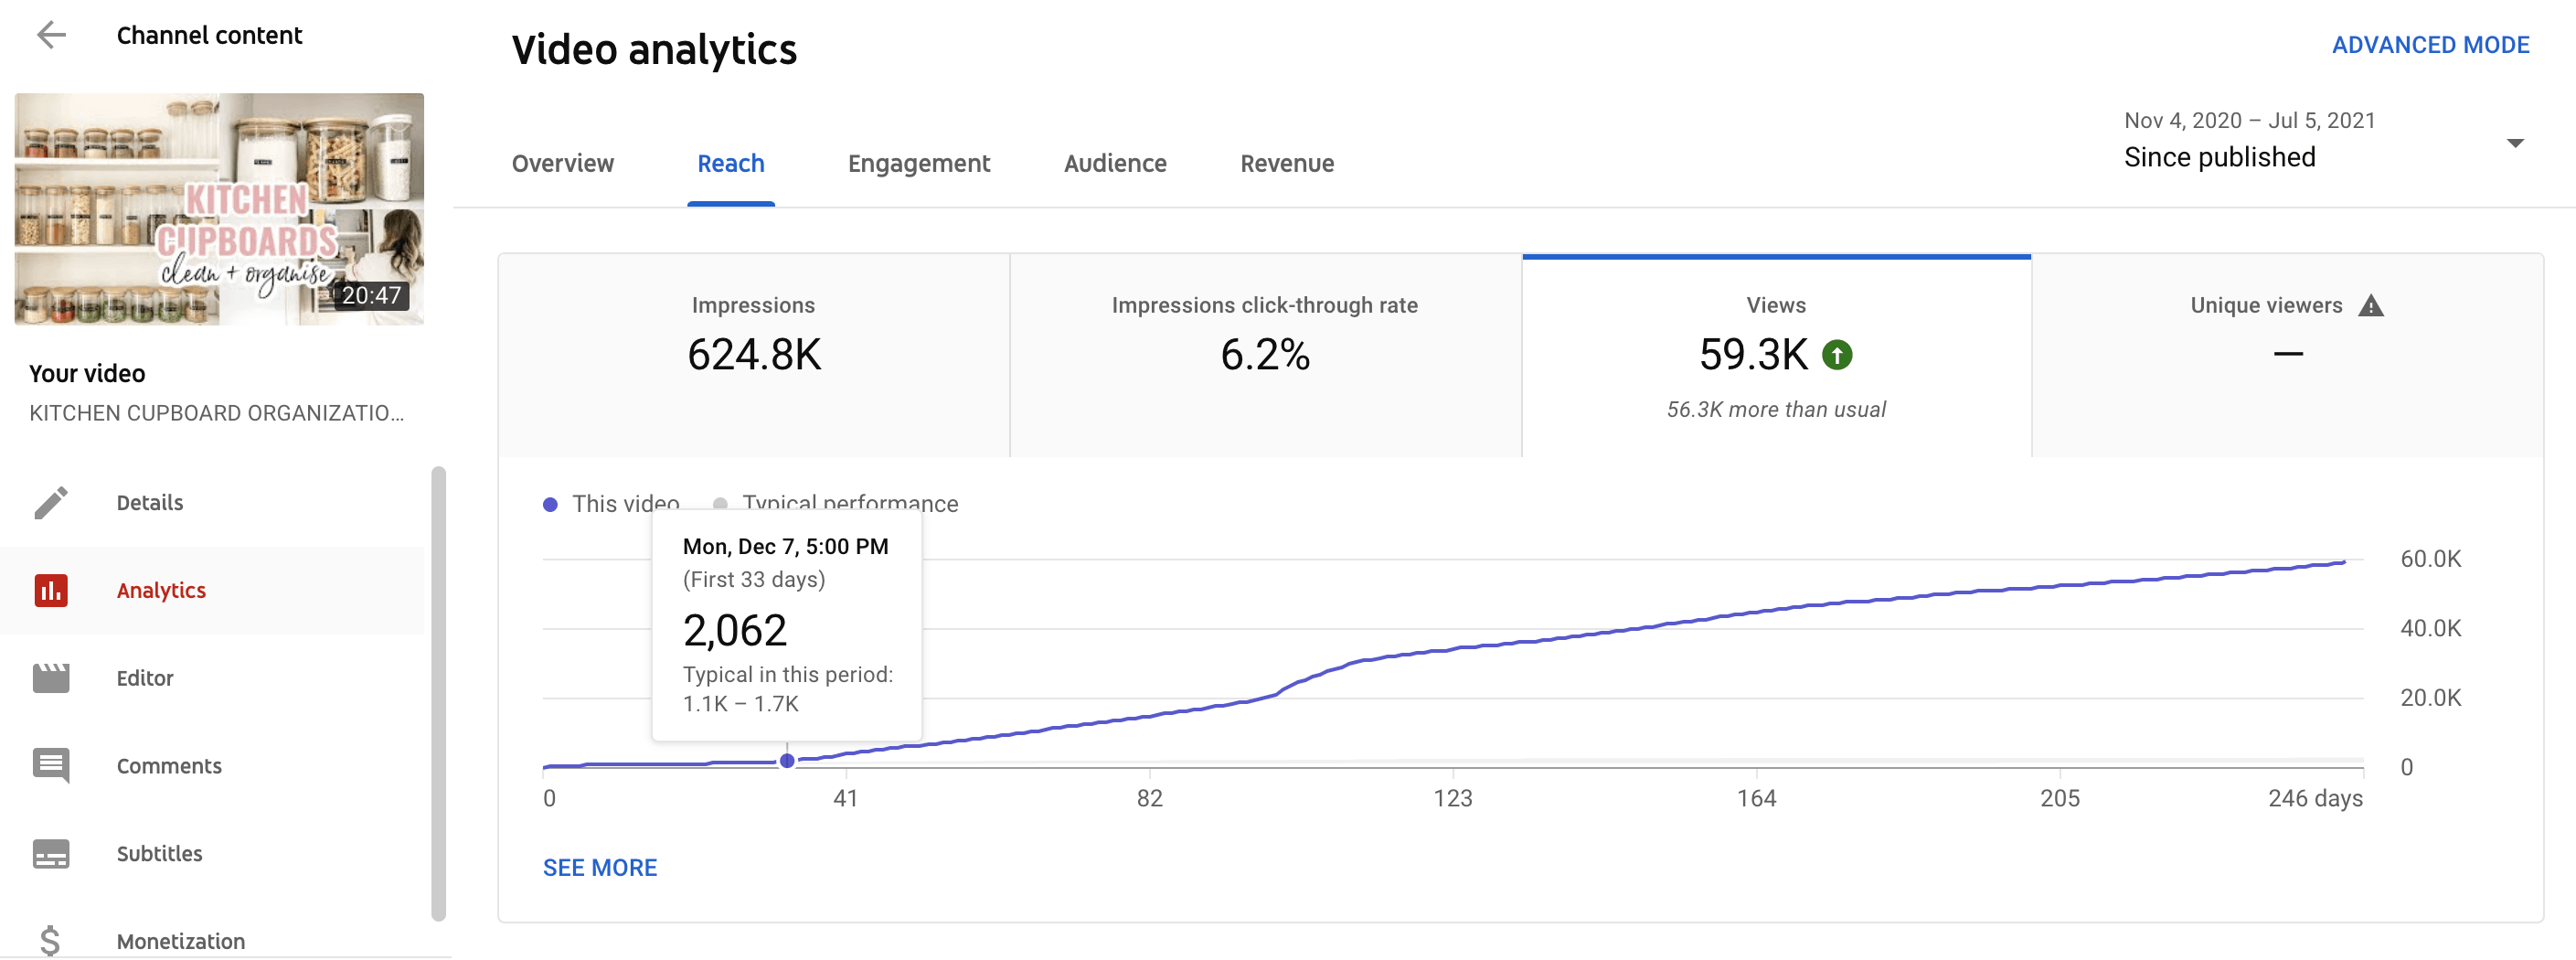Click '56.3K more than usual' text
The image size is (2576, 960).
(x=1776, y=409)
